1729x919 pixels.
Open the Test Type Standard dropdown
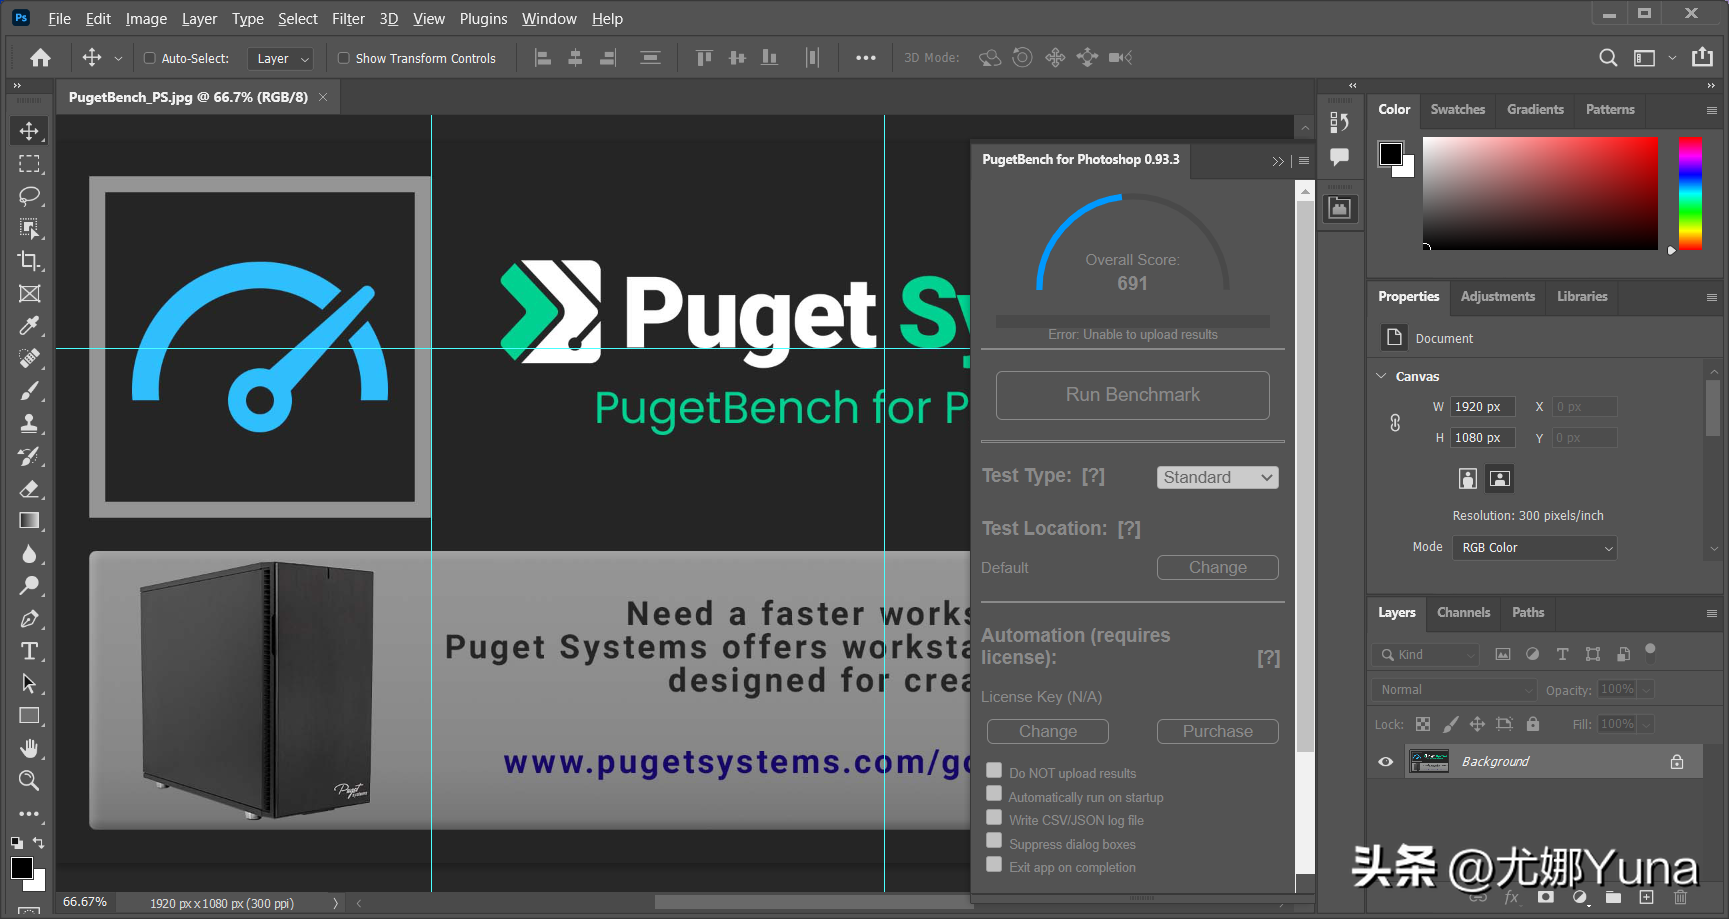1217,478
